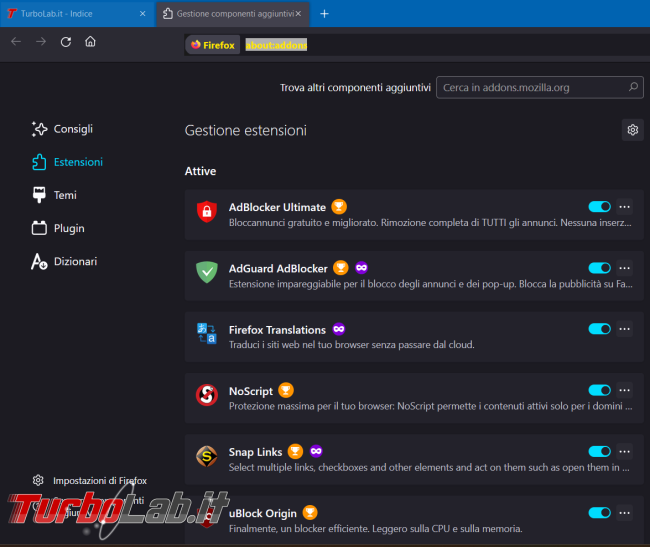
Task: Open the home page icon
Action: 90,41
